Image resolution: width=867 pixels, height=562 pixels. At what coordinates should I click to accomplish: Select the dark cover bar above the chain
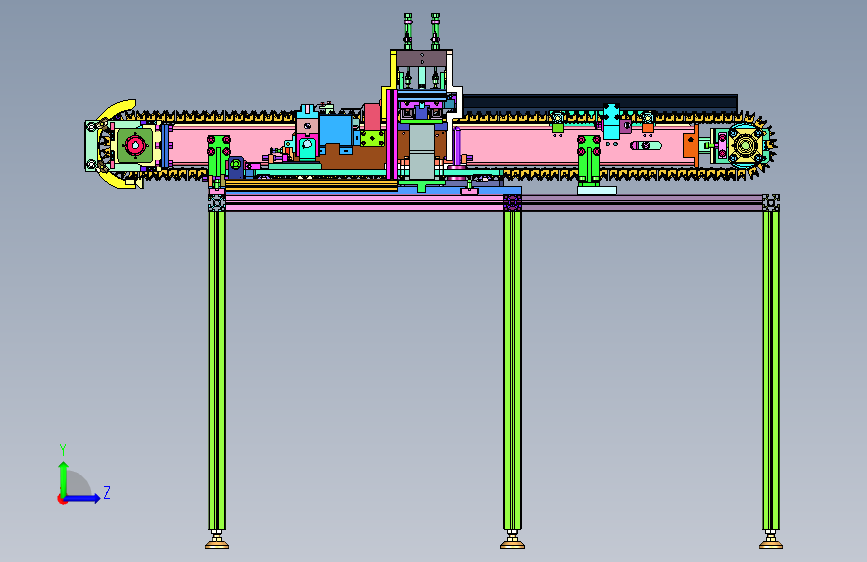pyautogui.click(x=600, y=102)
